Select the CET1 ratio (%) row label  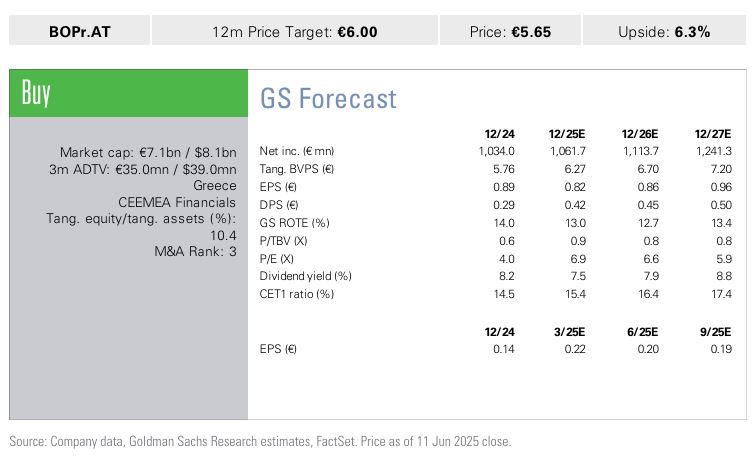pos(296,294)
